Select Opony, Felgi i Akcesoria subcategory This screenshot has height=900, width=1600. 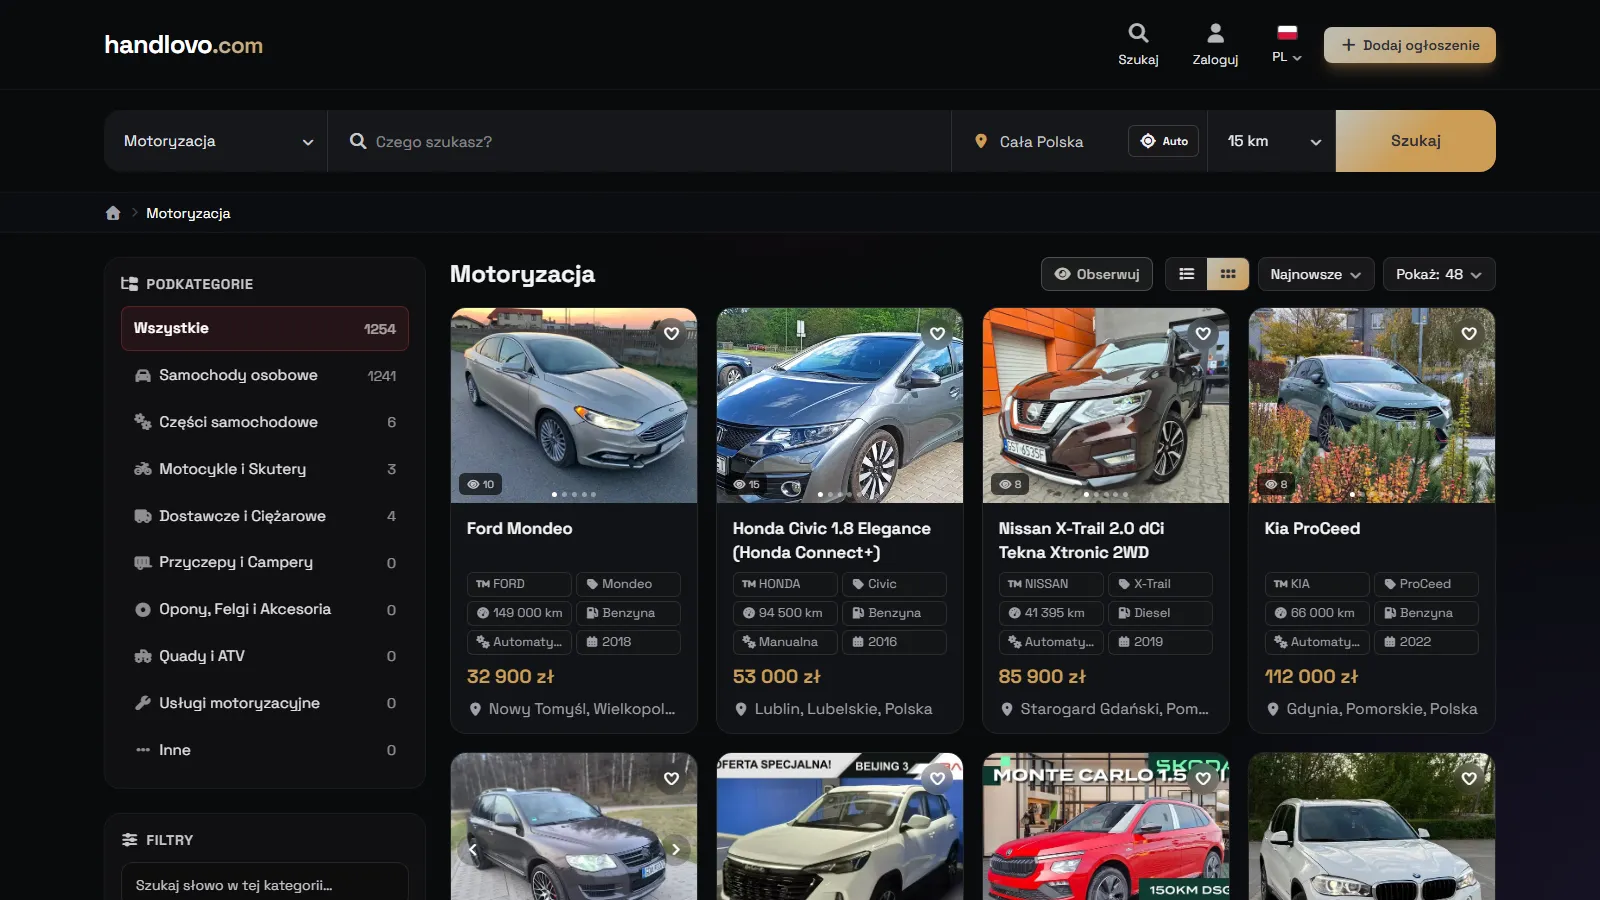point(265,609)
